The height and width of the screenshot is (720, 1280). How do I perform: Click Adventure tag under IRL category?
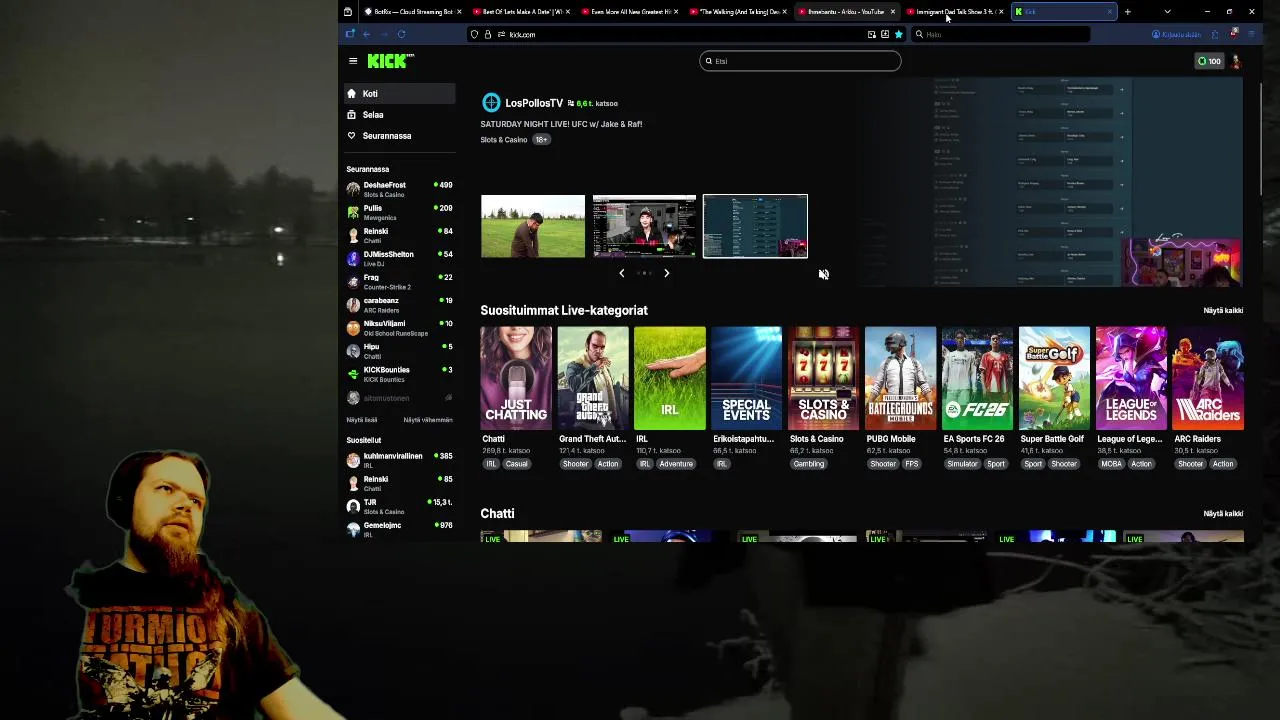point(676,464)
